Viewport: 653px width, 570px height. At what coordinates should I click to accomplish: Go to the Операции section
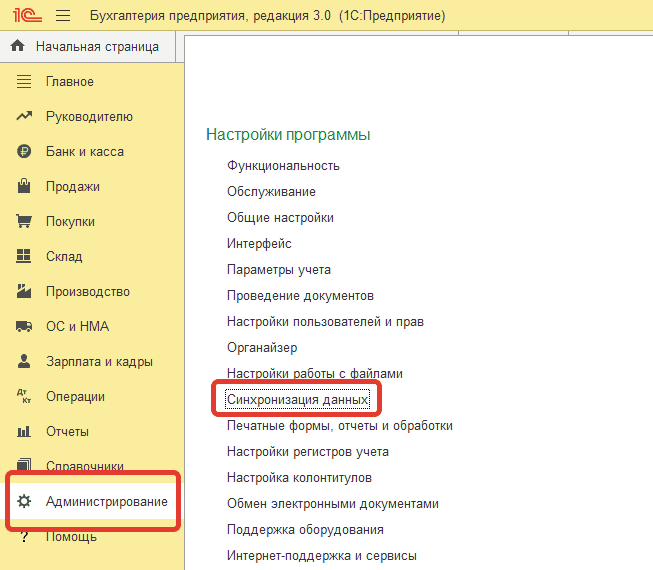point(75,396)
